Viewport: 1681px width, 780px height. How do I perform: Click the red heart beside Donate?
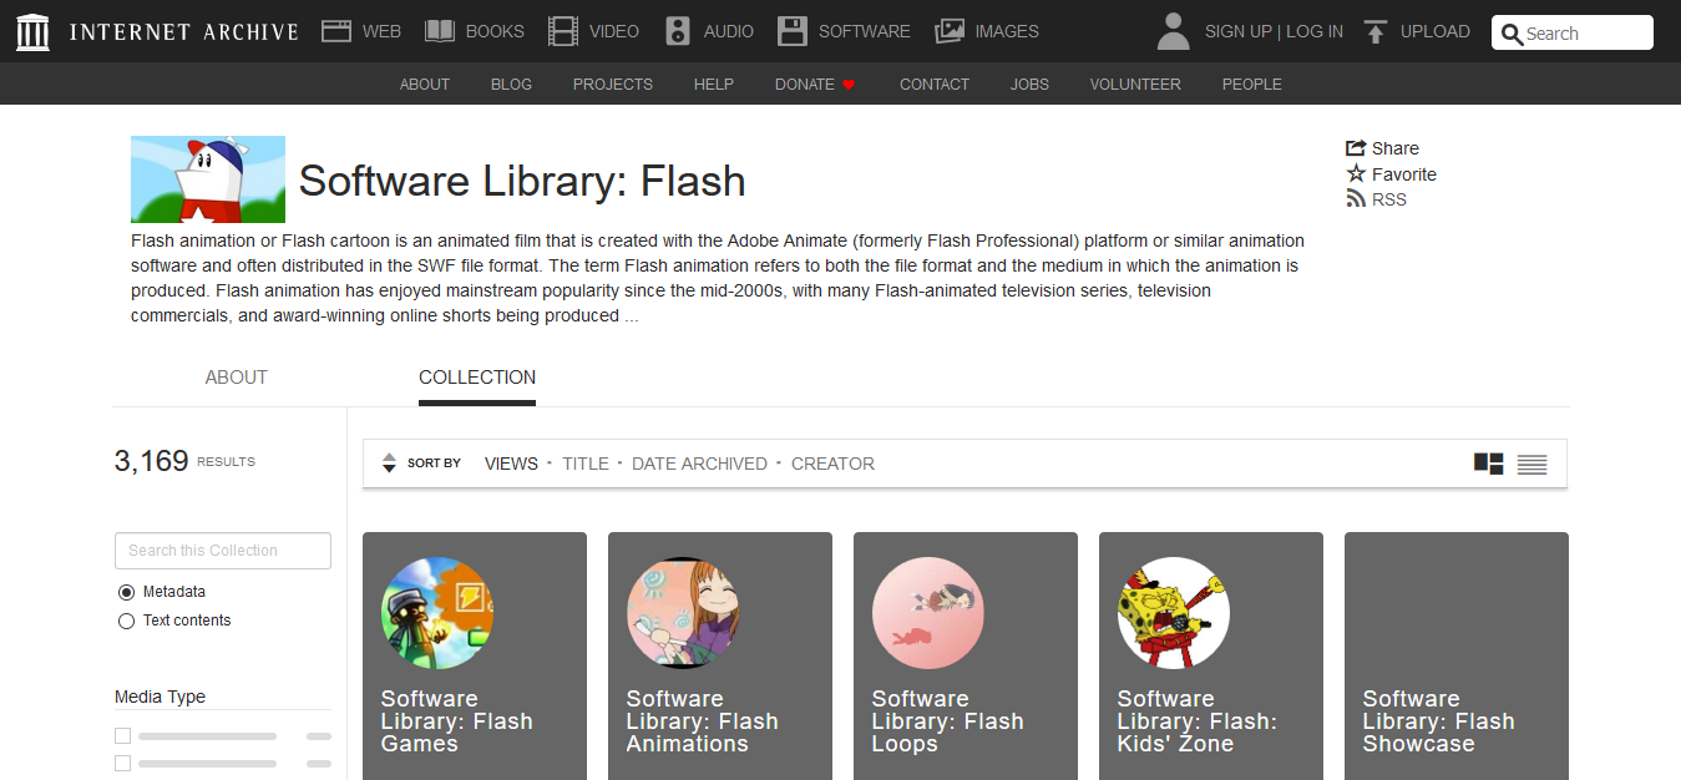pyautogui.click(x=849, y=84)
